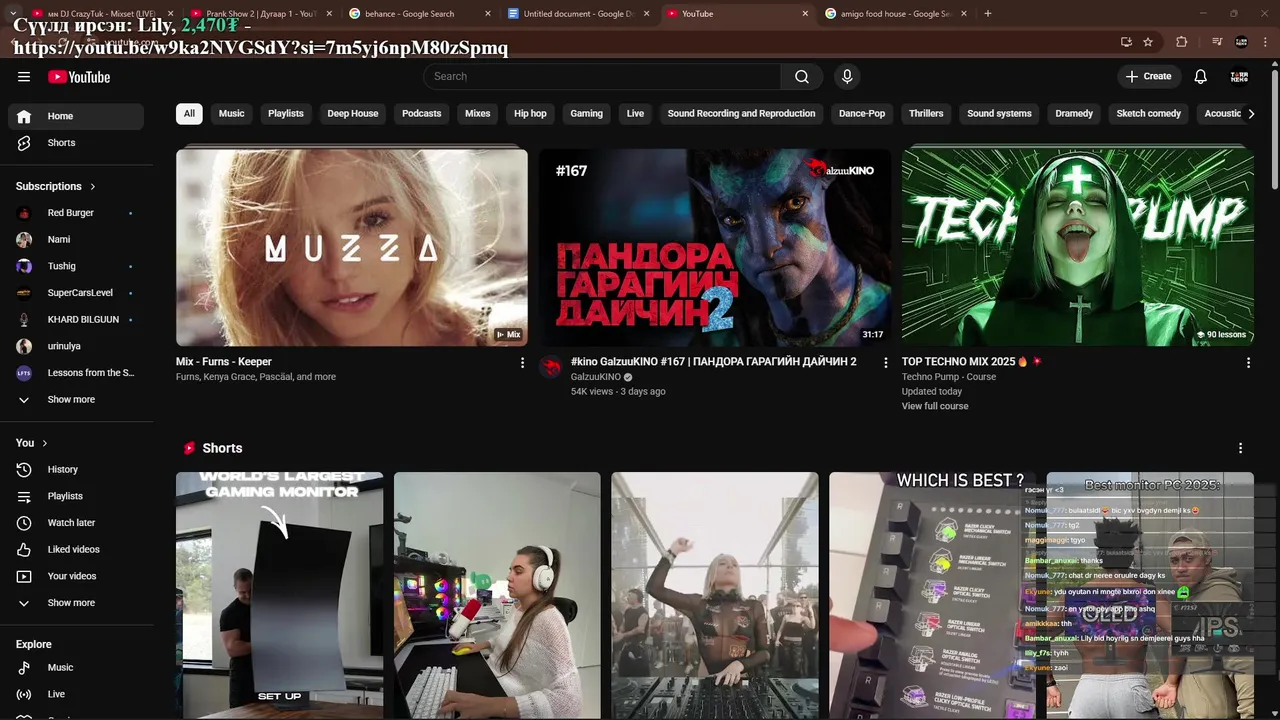The height and width of the screenshot is (720, 1280).
Task: Click the search magnifier button
Action: tap(802, 77)
